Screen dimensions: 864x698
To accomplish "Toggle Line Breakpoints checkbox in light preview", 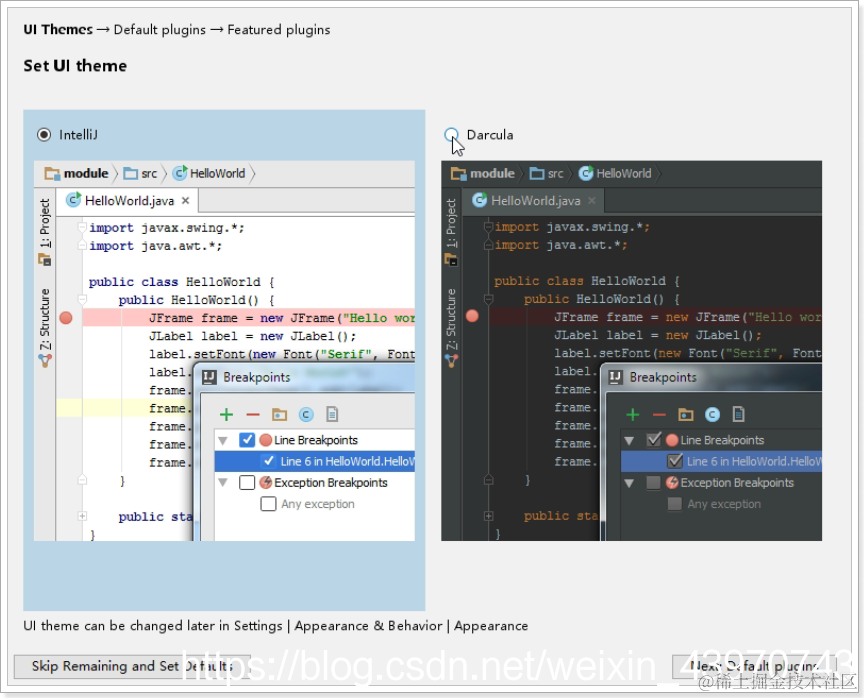I will pos(247,440).
